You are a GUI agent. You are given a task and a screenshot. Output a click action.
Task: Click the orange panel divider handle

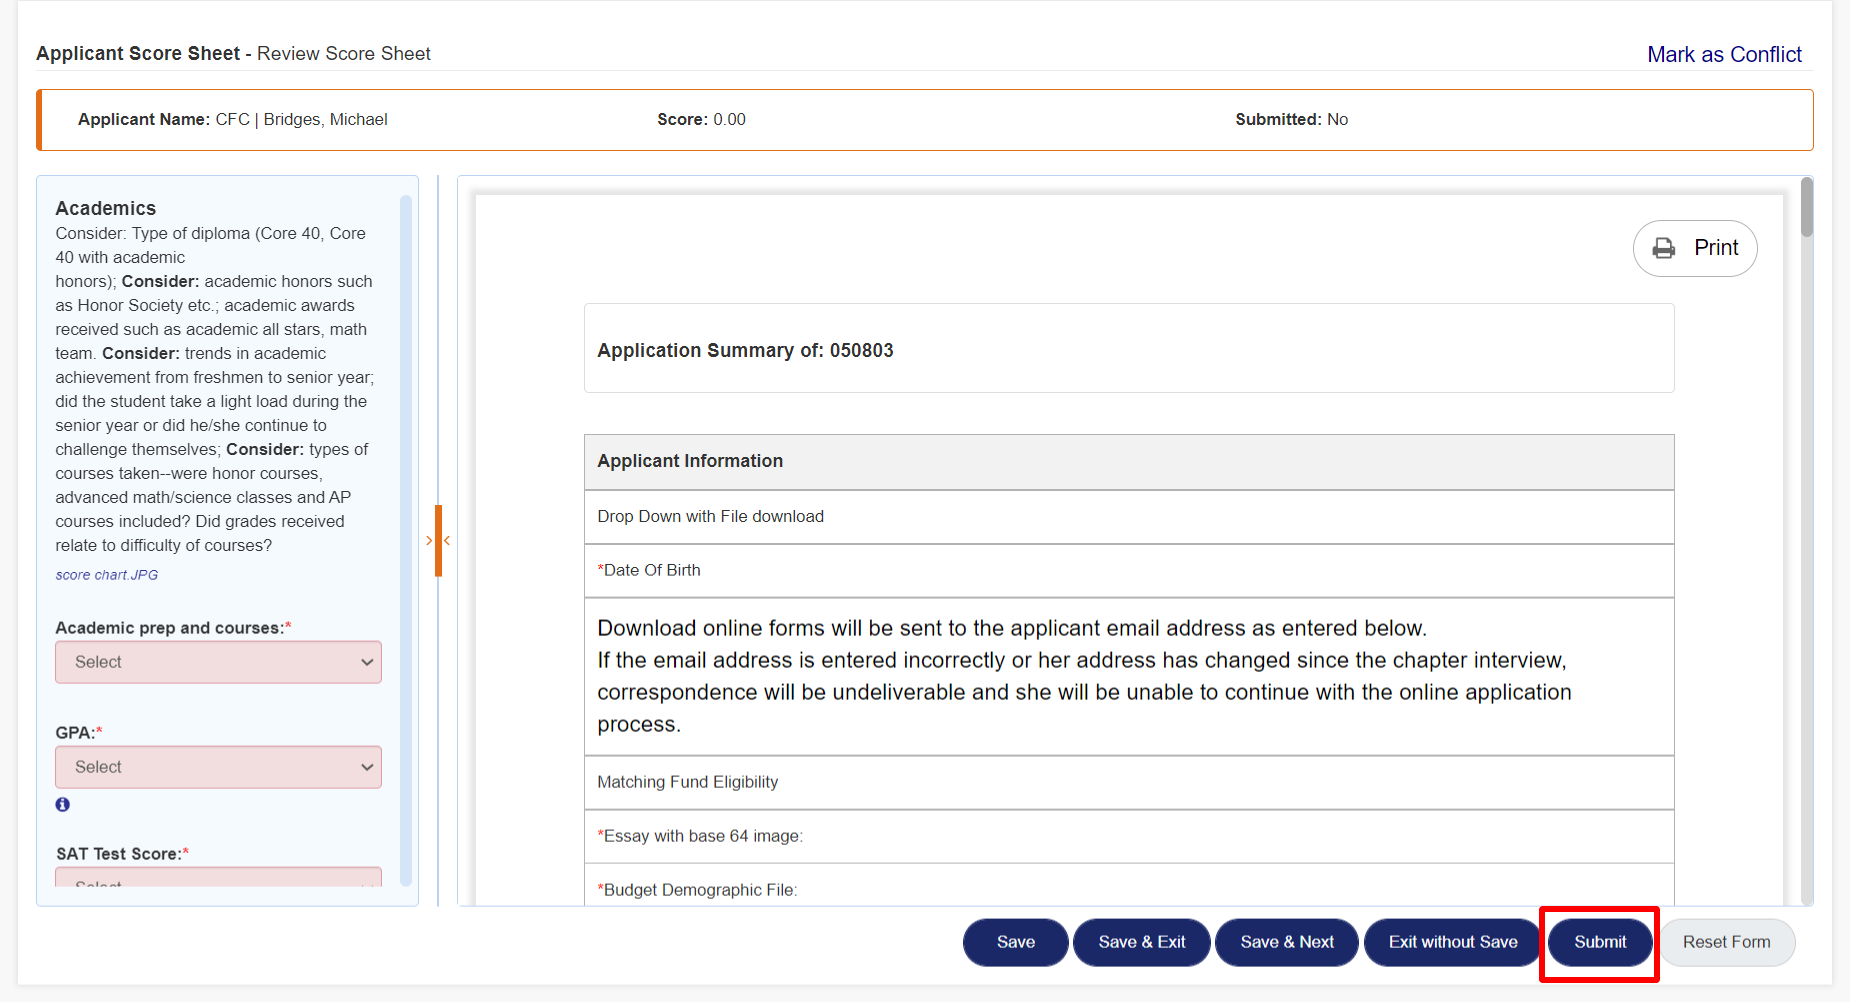[438, 541]
